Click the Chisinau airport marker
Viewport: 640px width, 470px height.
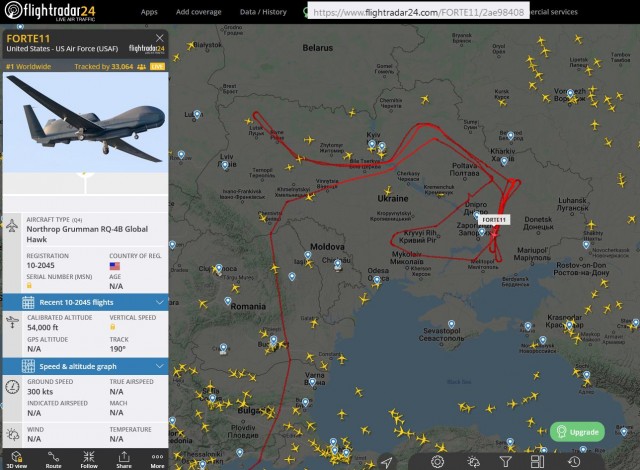pyautogui.click(x=337, y=264)
